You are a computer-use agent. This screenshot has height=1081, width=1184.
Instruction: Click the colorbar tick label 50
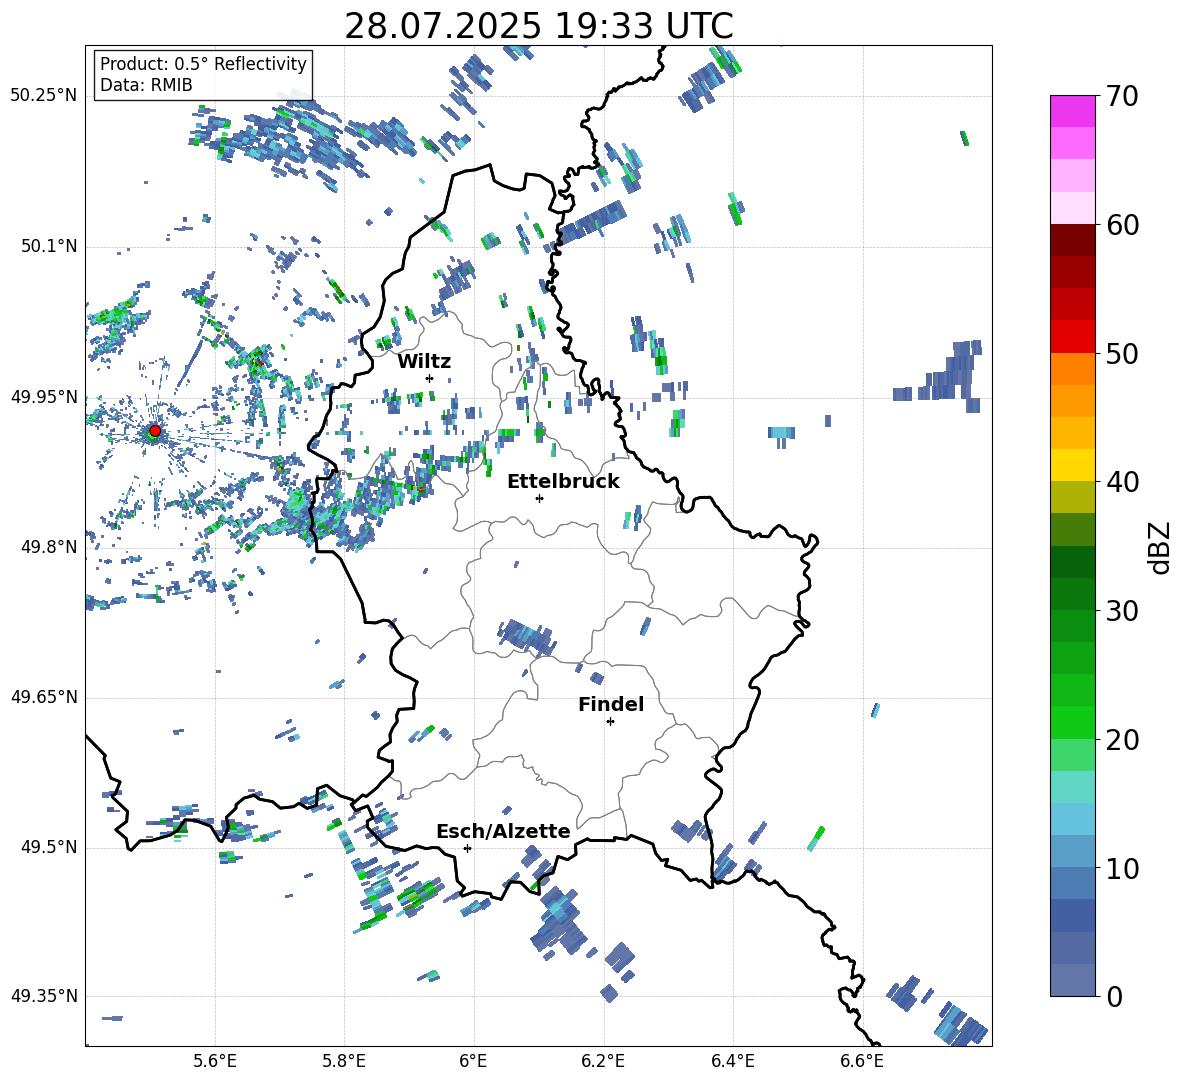point(1121,353)
